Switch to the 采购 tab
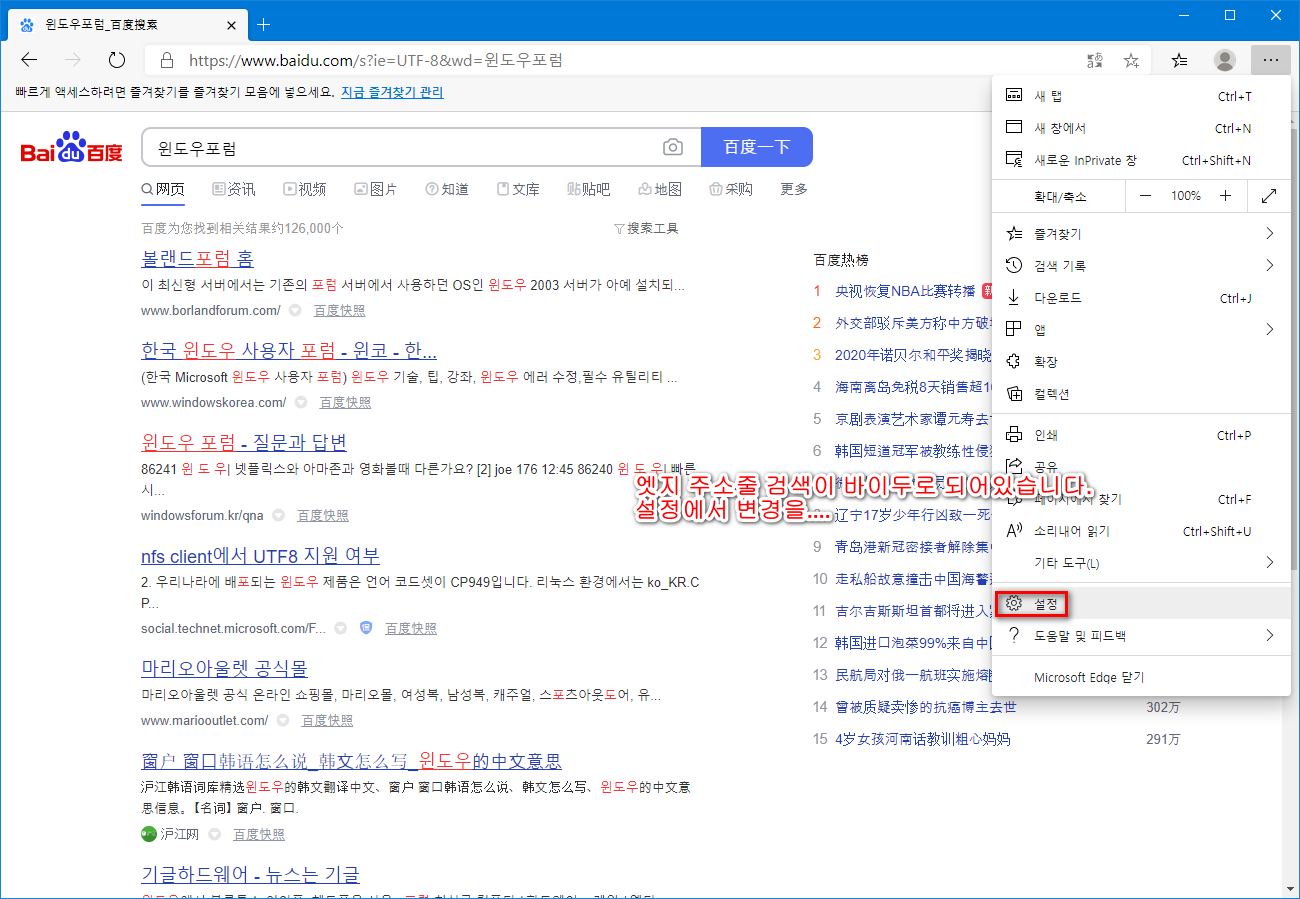Image resolution: width=1300 pixels, height=899 pixels. point(731,189)
